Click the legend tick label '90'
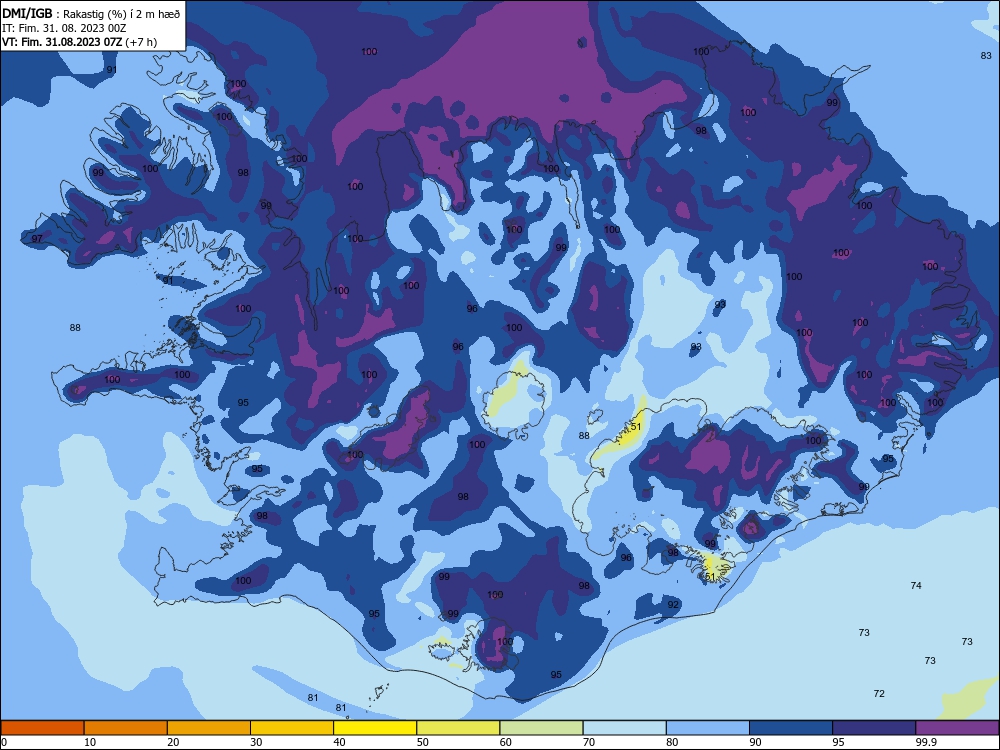 click(755, 742)
